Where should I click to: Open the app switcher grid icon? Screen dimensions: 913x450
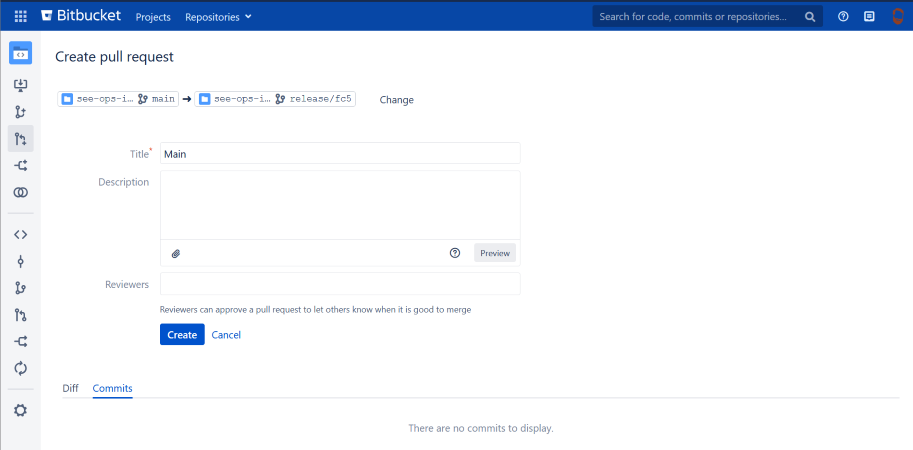20,16
